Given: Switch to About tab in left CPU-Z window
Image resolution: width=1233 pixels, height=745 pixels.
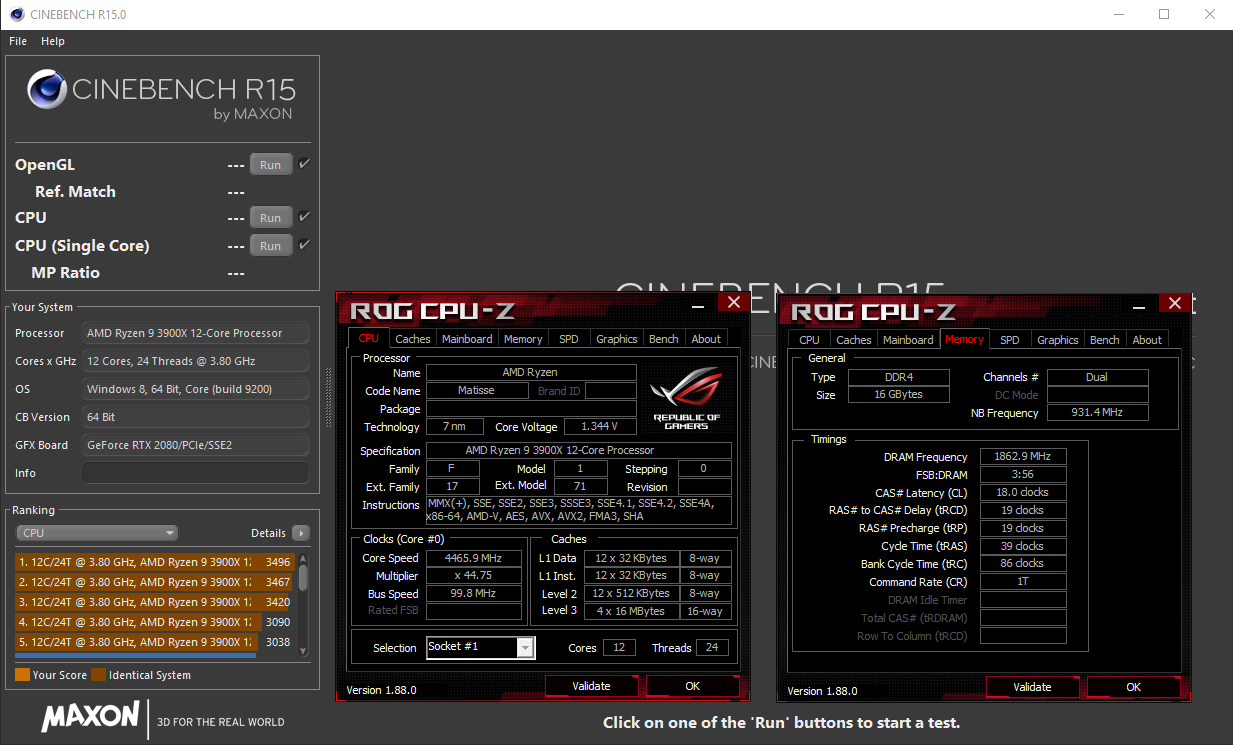Looking at the screenshot, I should click(706, 339).
